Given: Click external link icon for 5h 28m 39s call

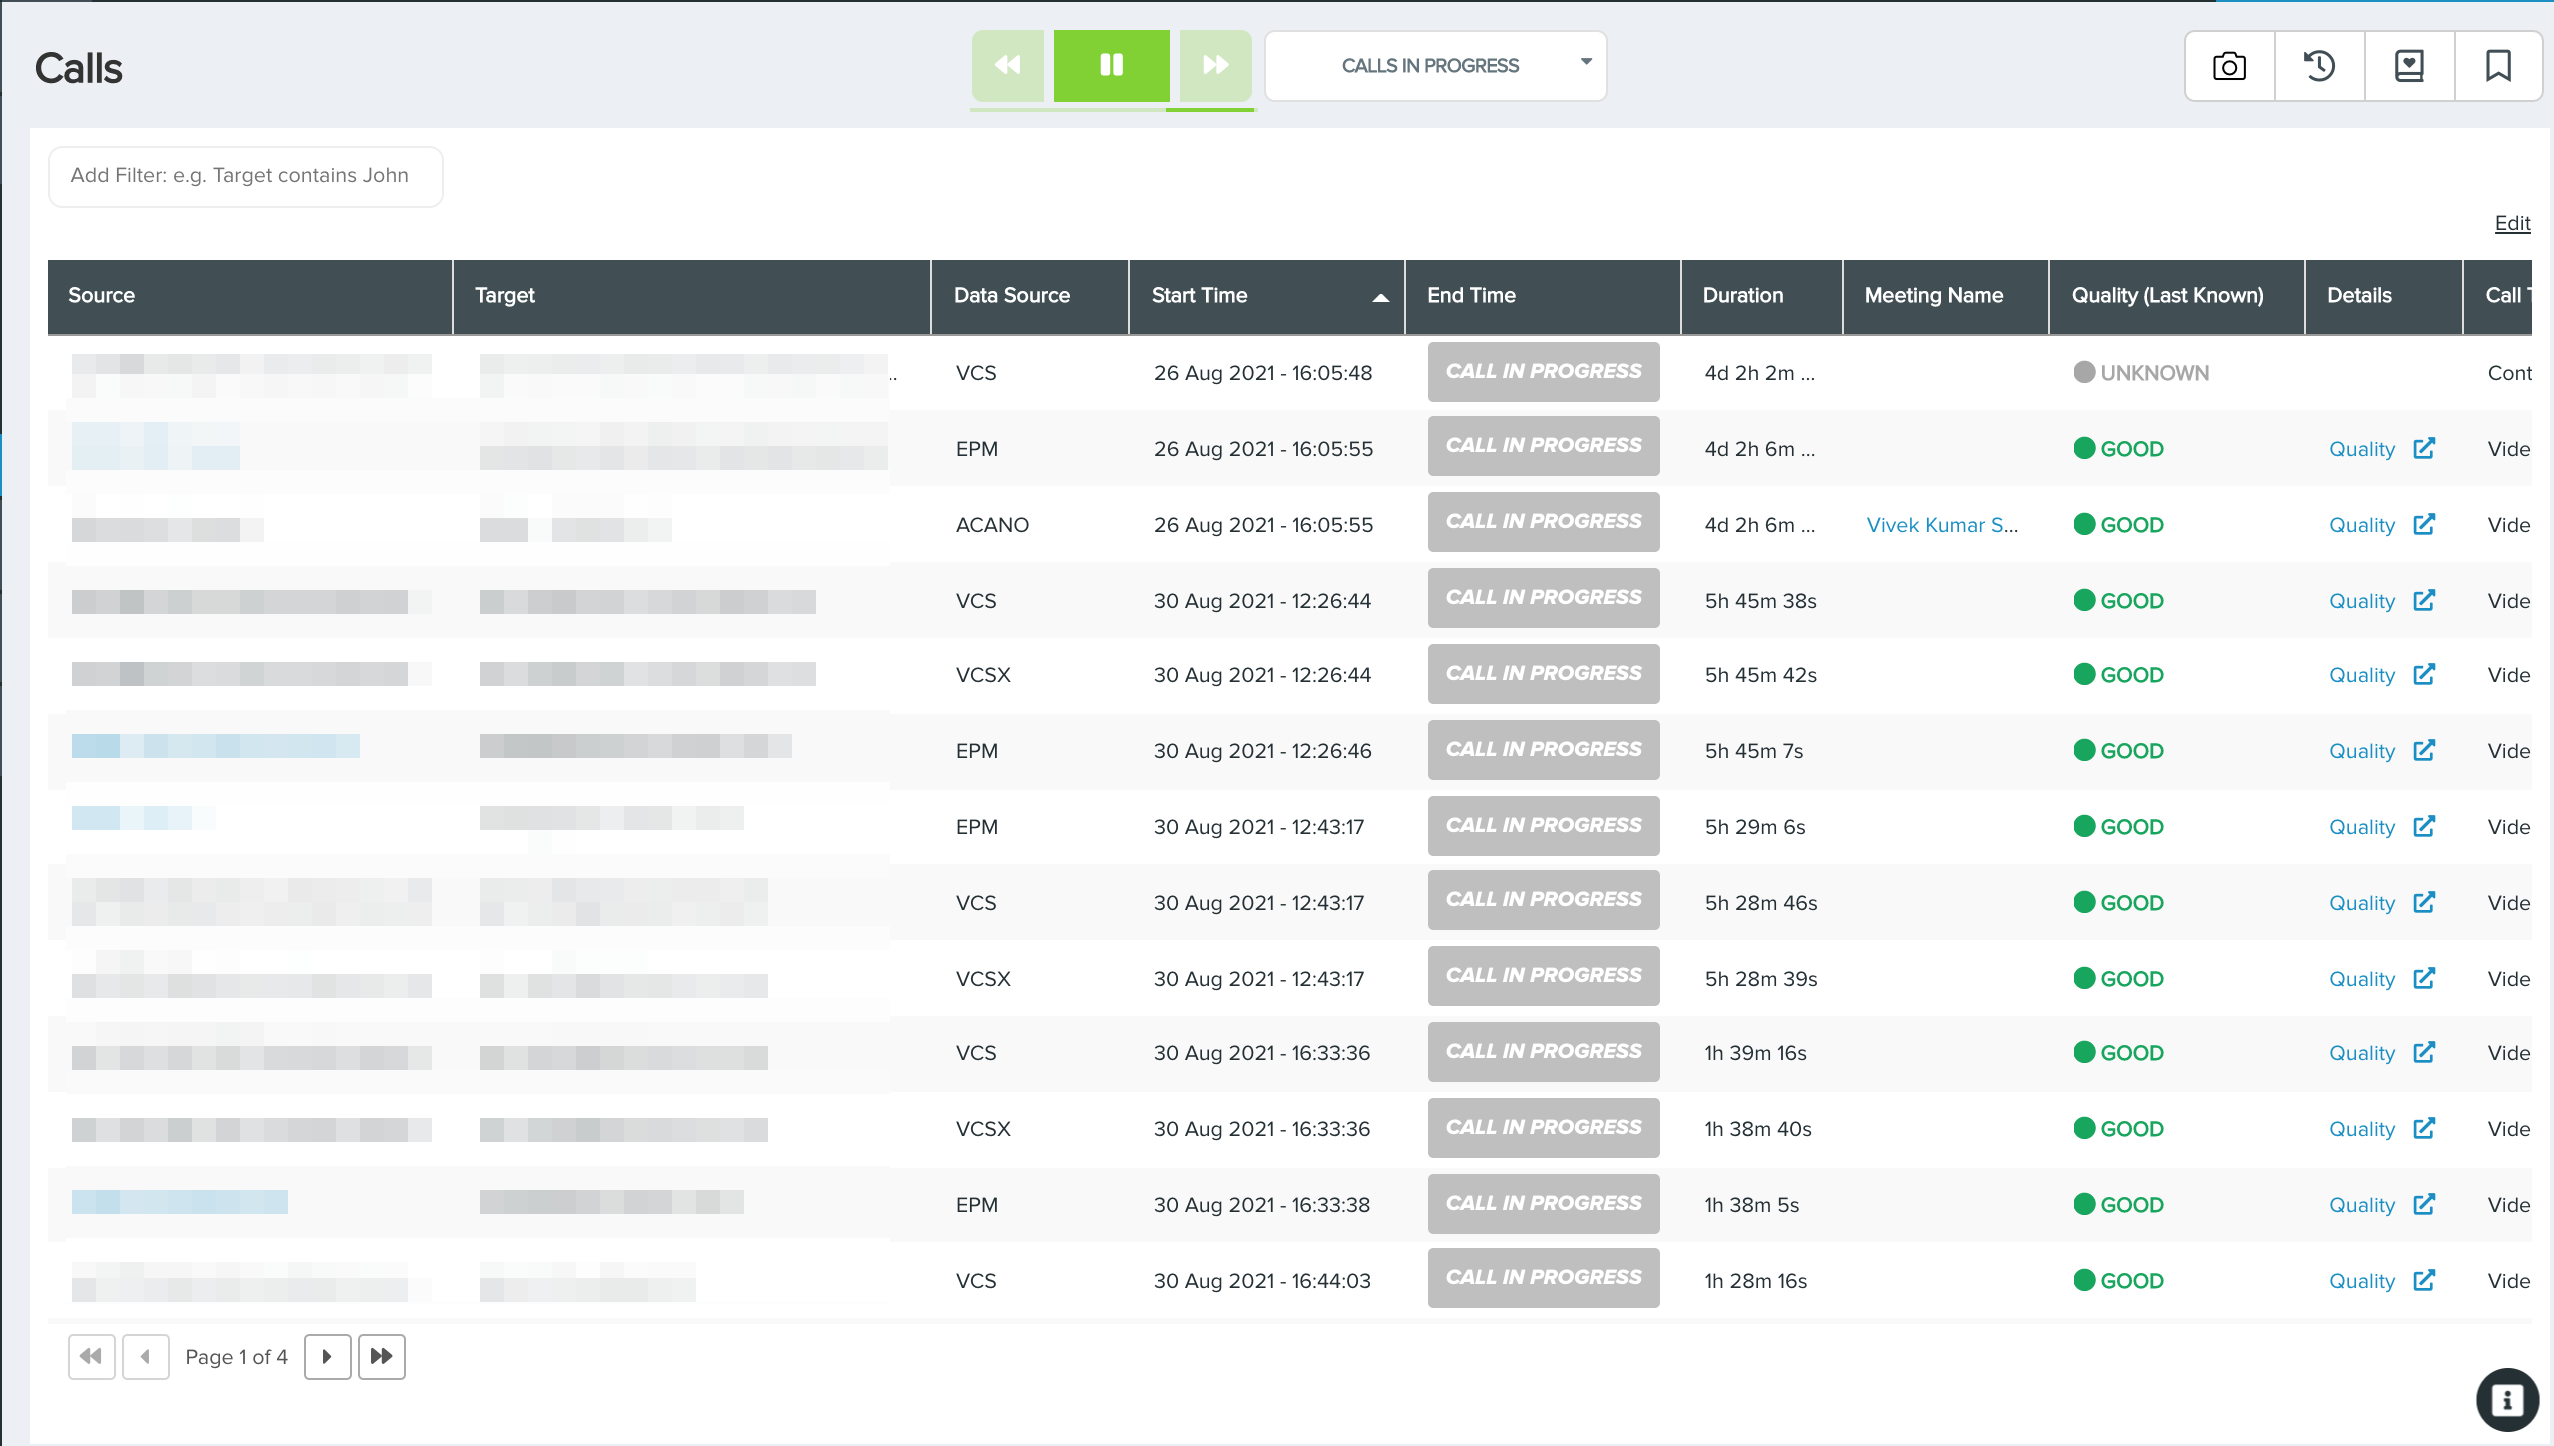Looking at the screenshot, I should (2424, 978).
